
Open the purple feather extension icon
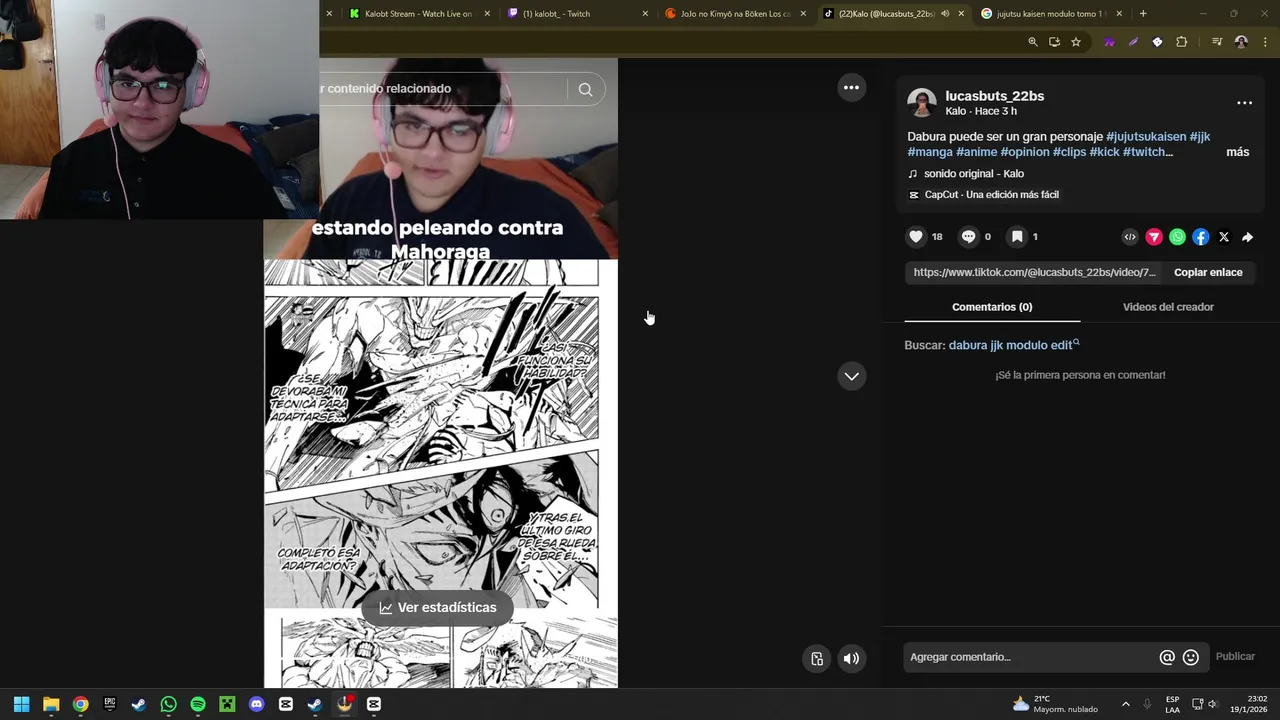tap(1133, 42)
